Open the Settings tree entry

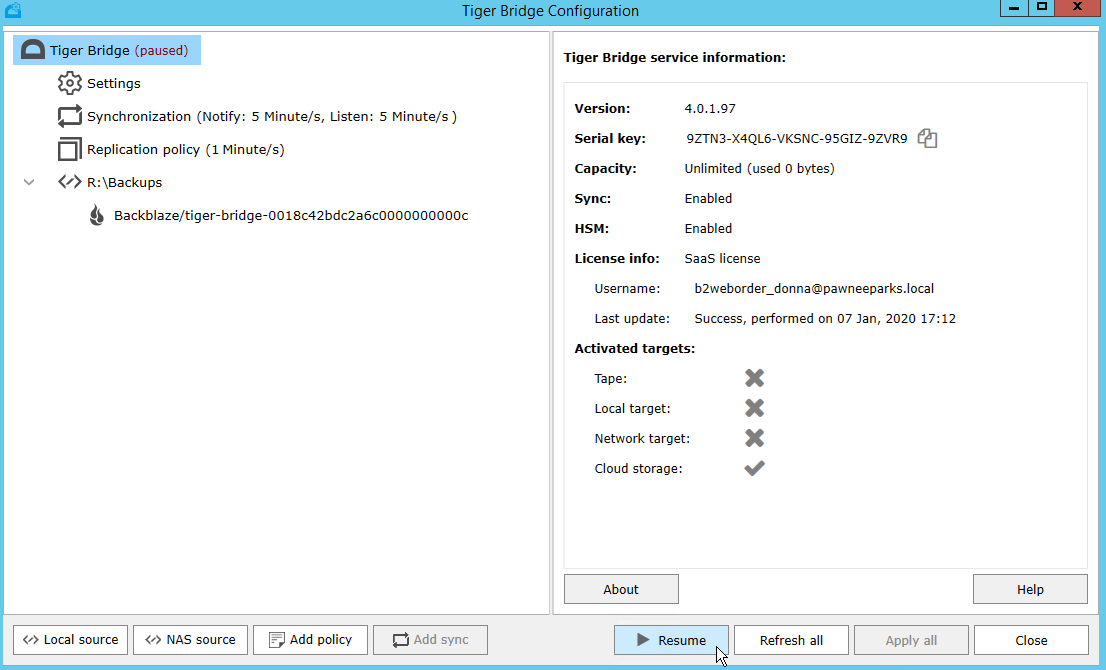point(114,83)
